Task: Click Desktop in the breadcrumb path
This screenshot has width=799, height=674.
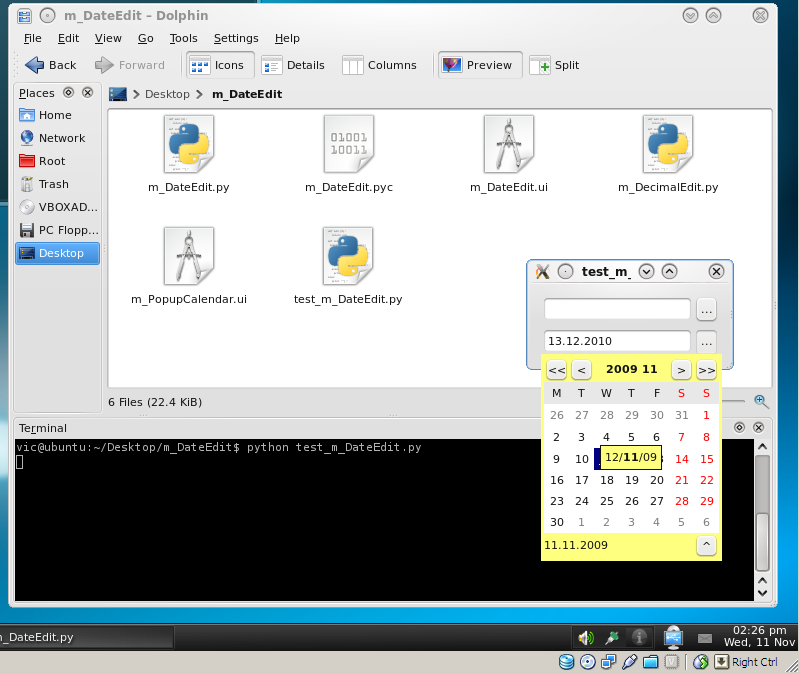Action: [167, 94]
